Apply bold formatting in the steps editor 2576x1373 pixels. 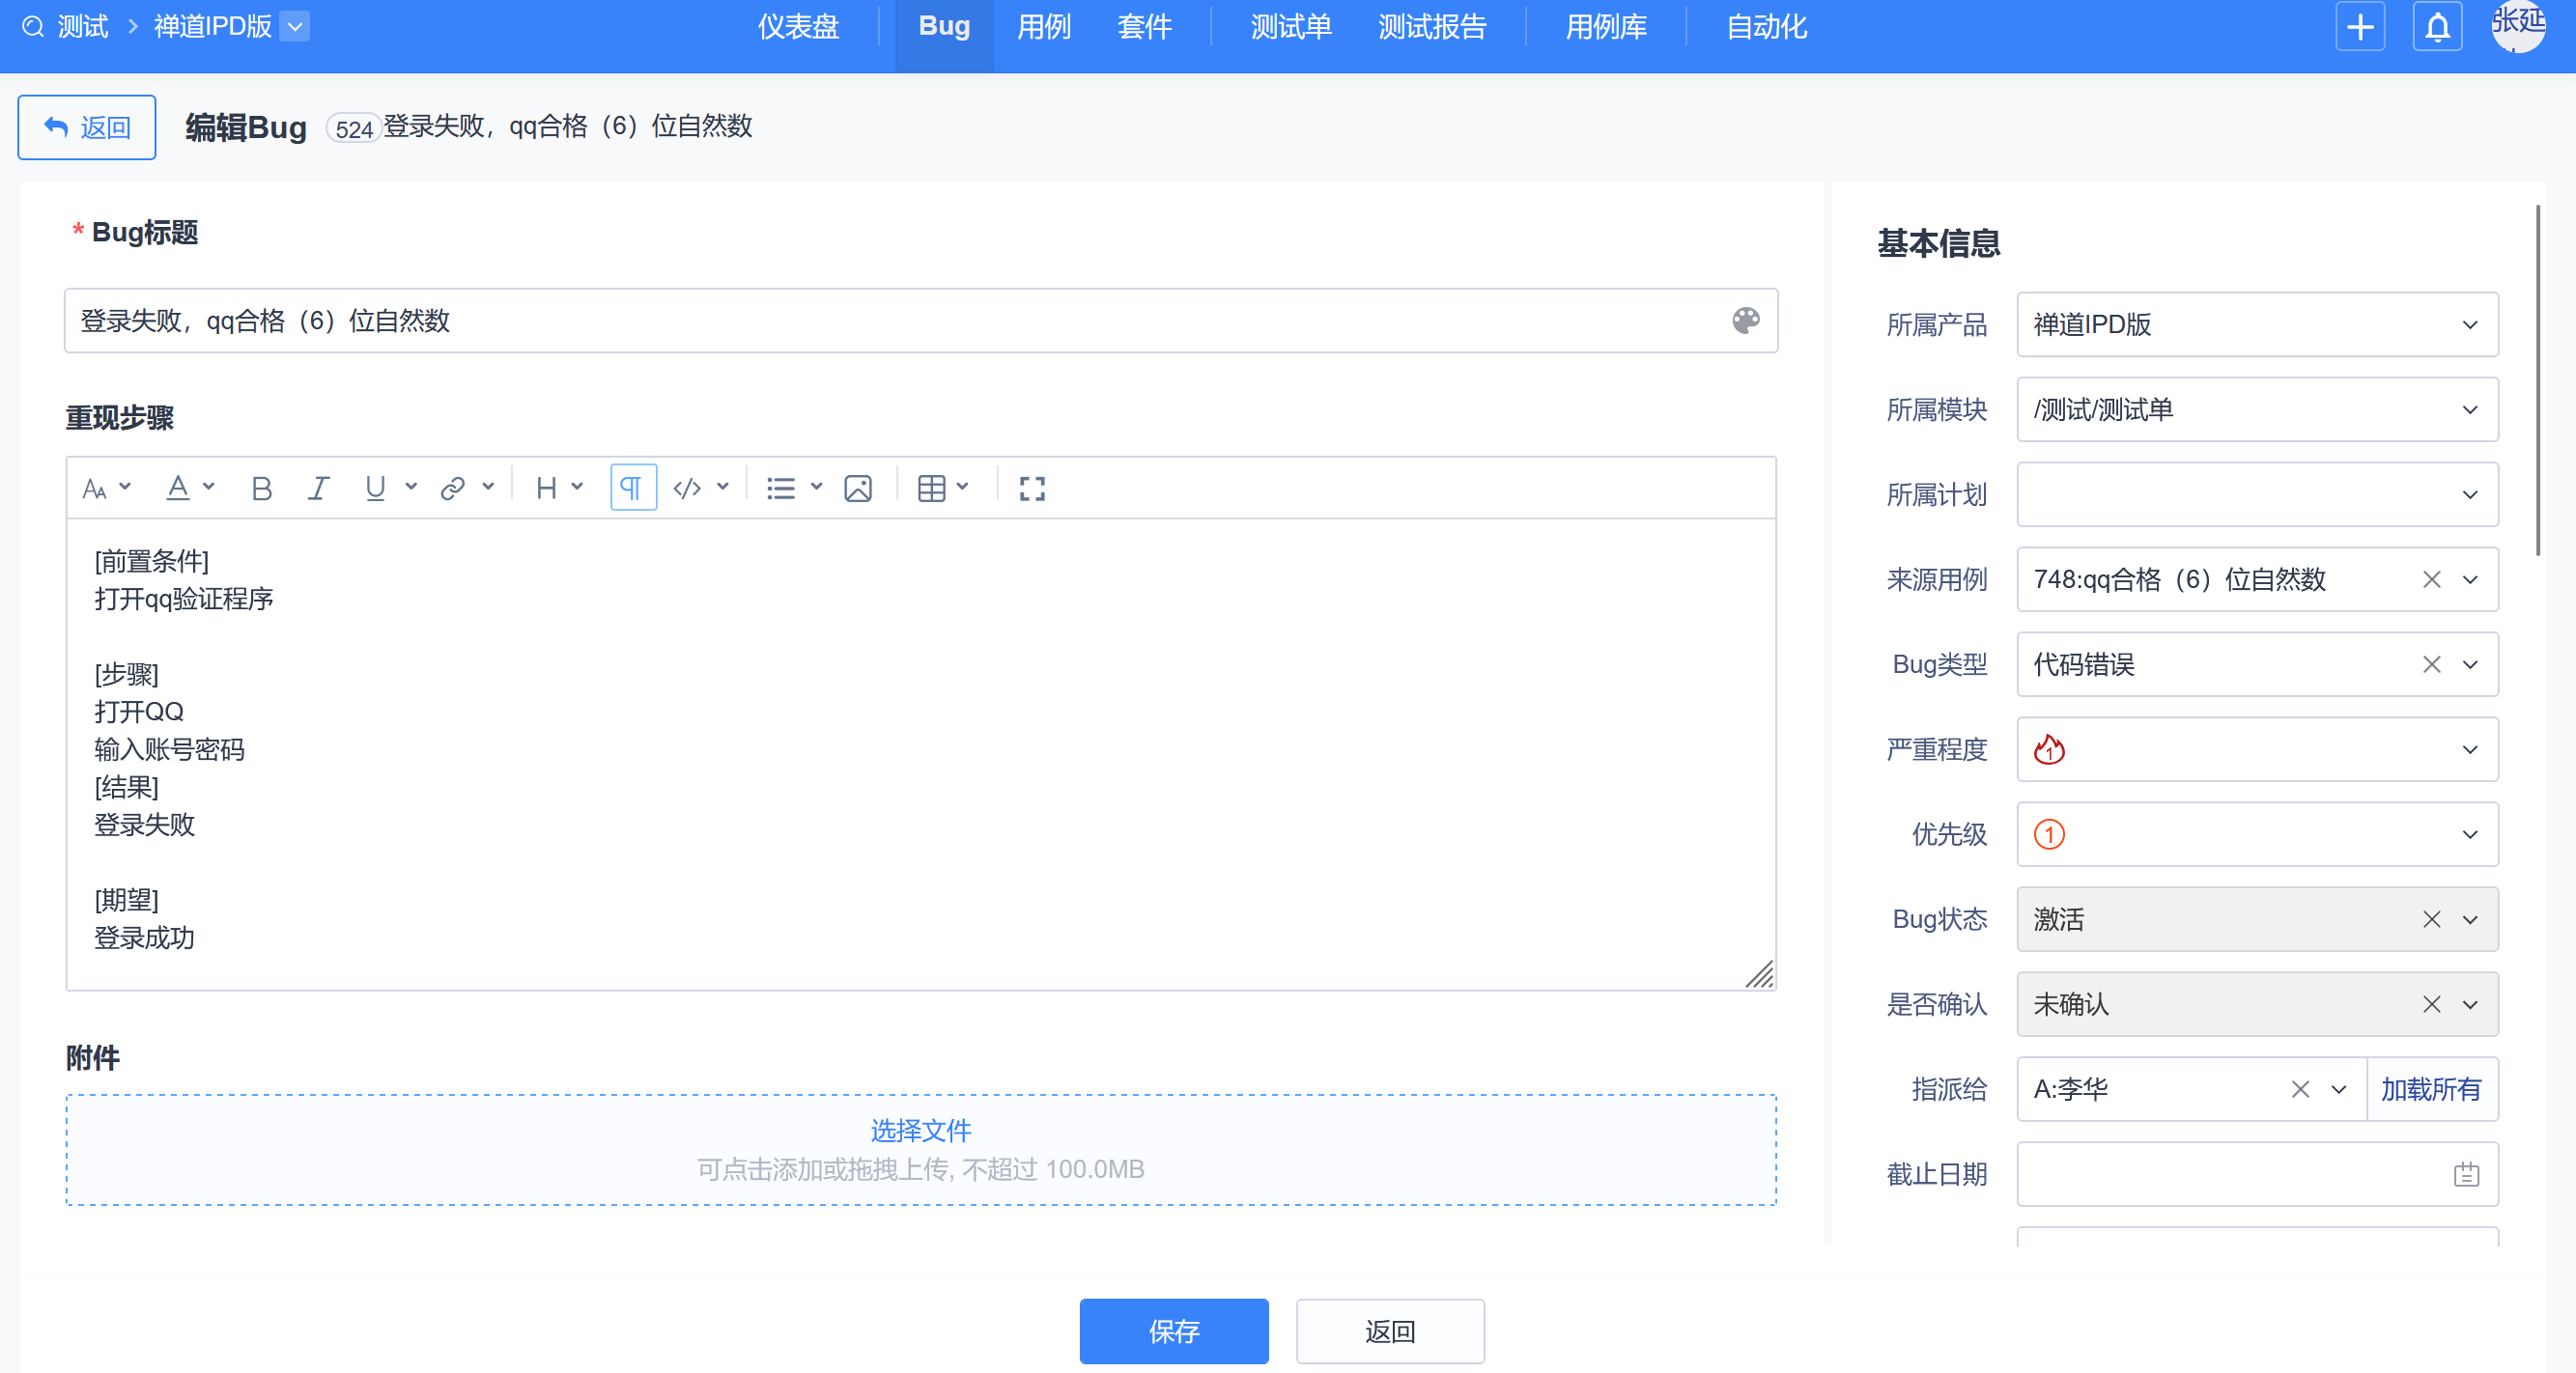pos(261,488)
